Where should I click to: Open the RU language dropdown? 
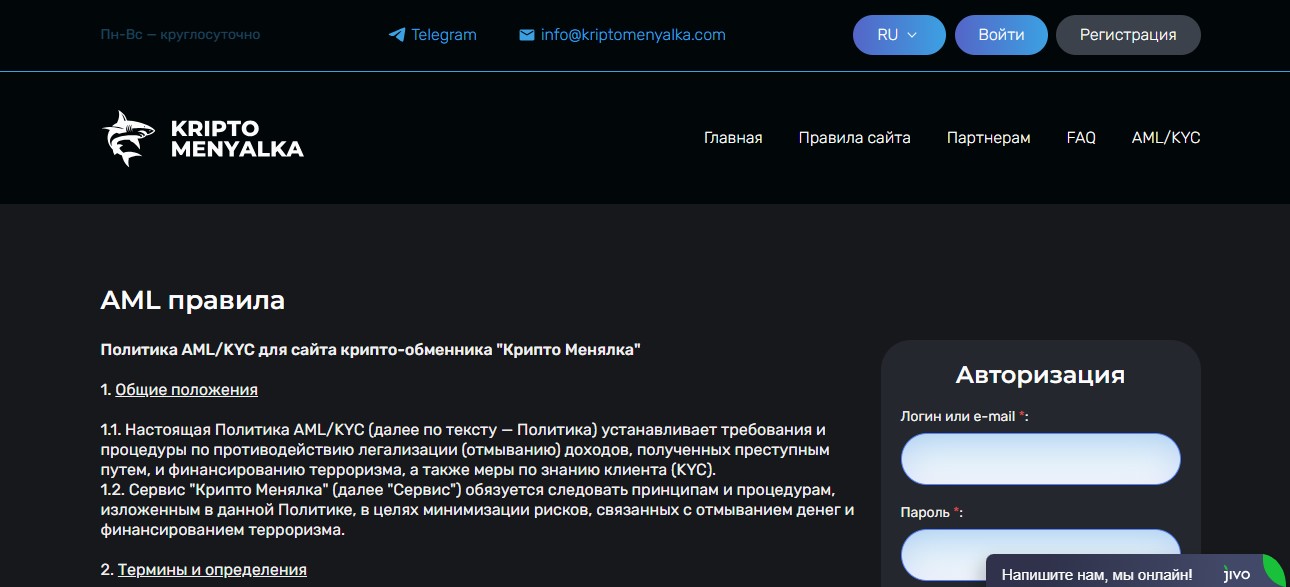coord(899,35)
